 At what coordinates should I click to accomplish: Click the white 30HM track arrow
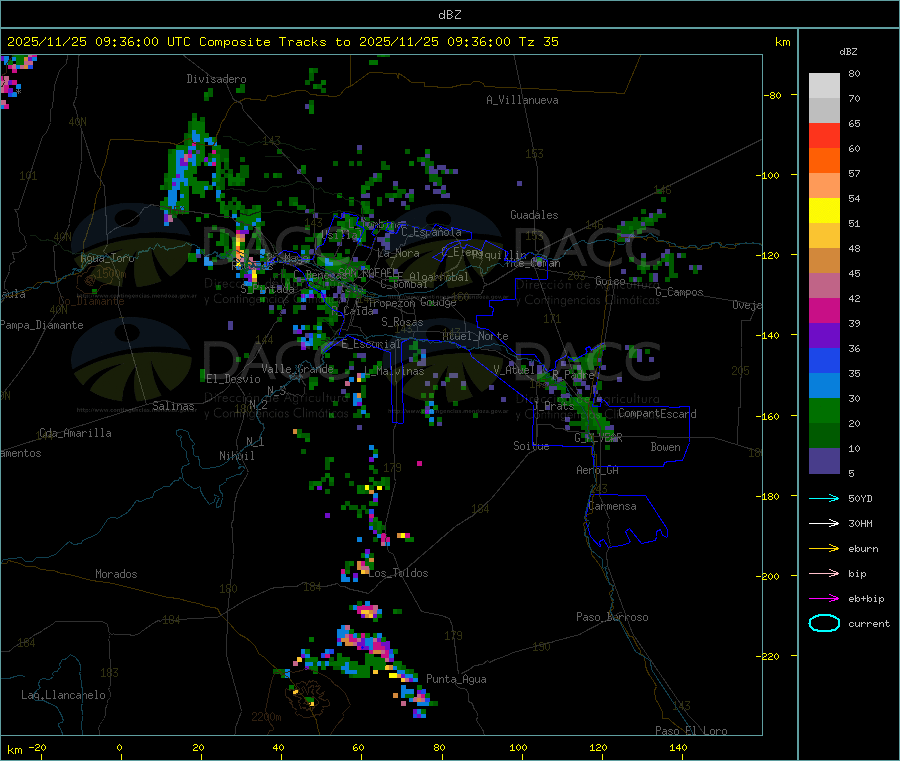(x=824, y=523)
